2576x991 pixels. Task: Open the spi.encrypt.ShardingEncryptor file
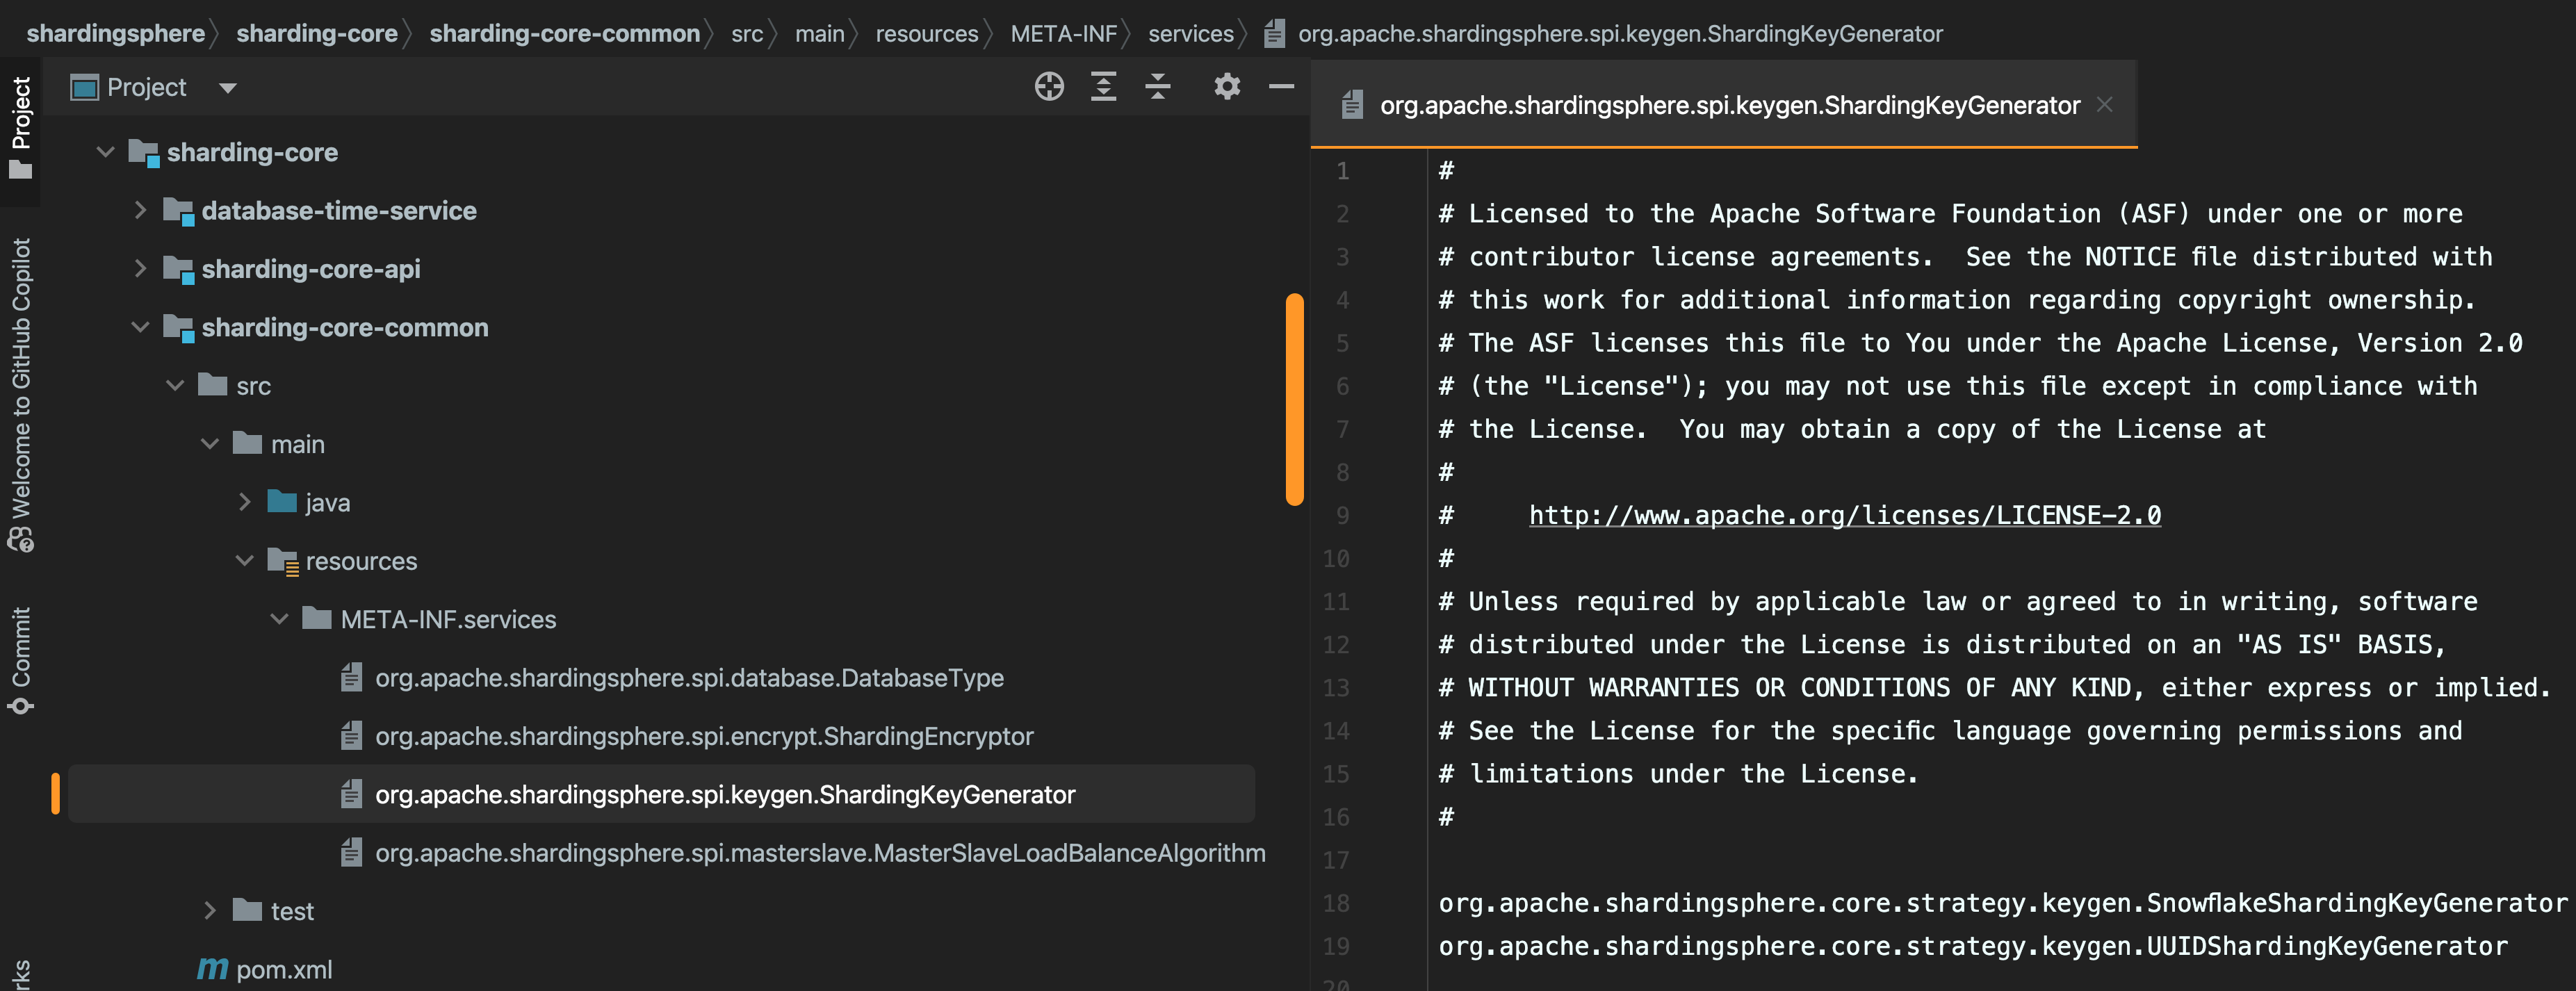tap(703, 736)
